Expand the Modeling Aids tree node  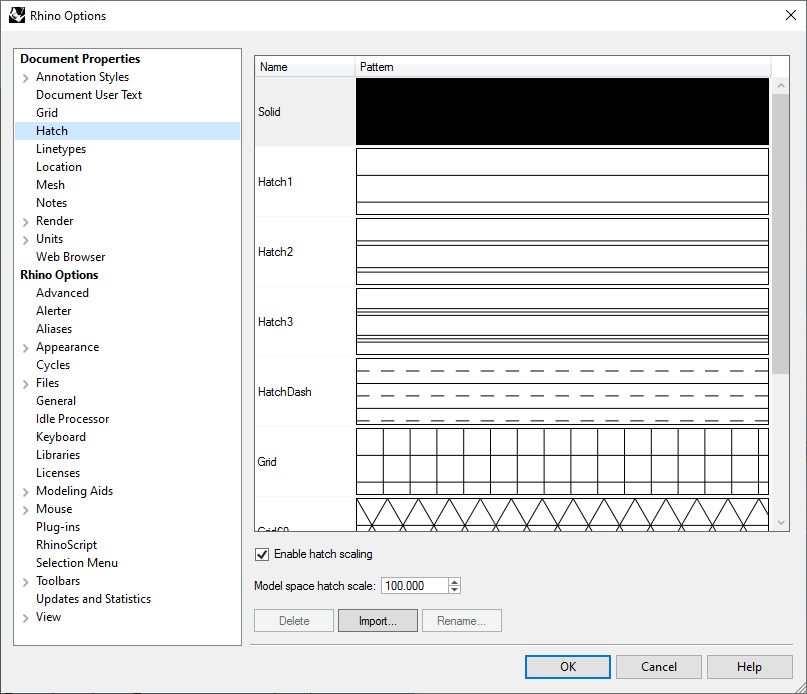click(x=25, y=492)
